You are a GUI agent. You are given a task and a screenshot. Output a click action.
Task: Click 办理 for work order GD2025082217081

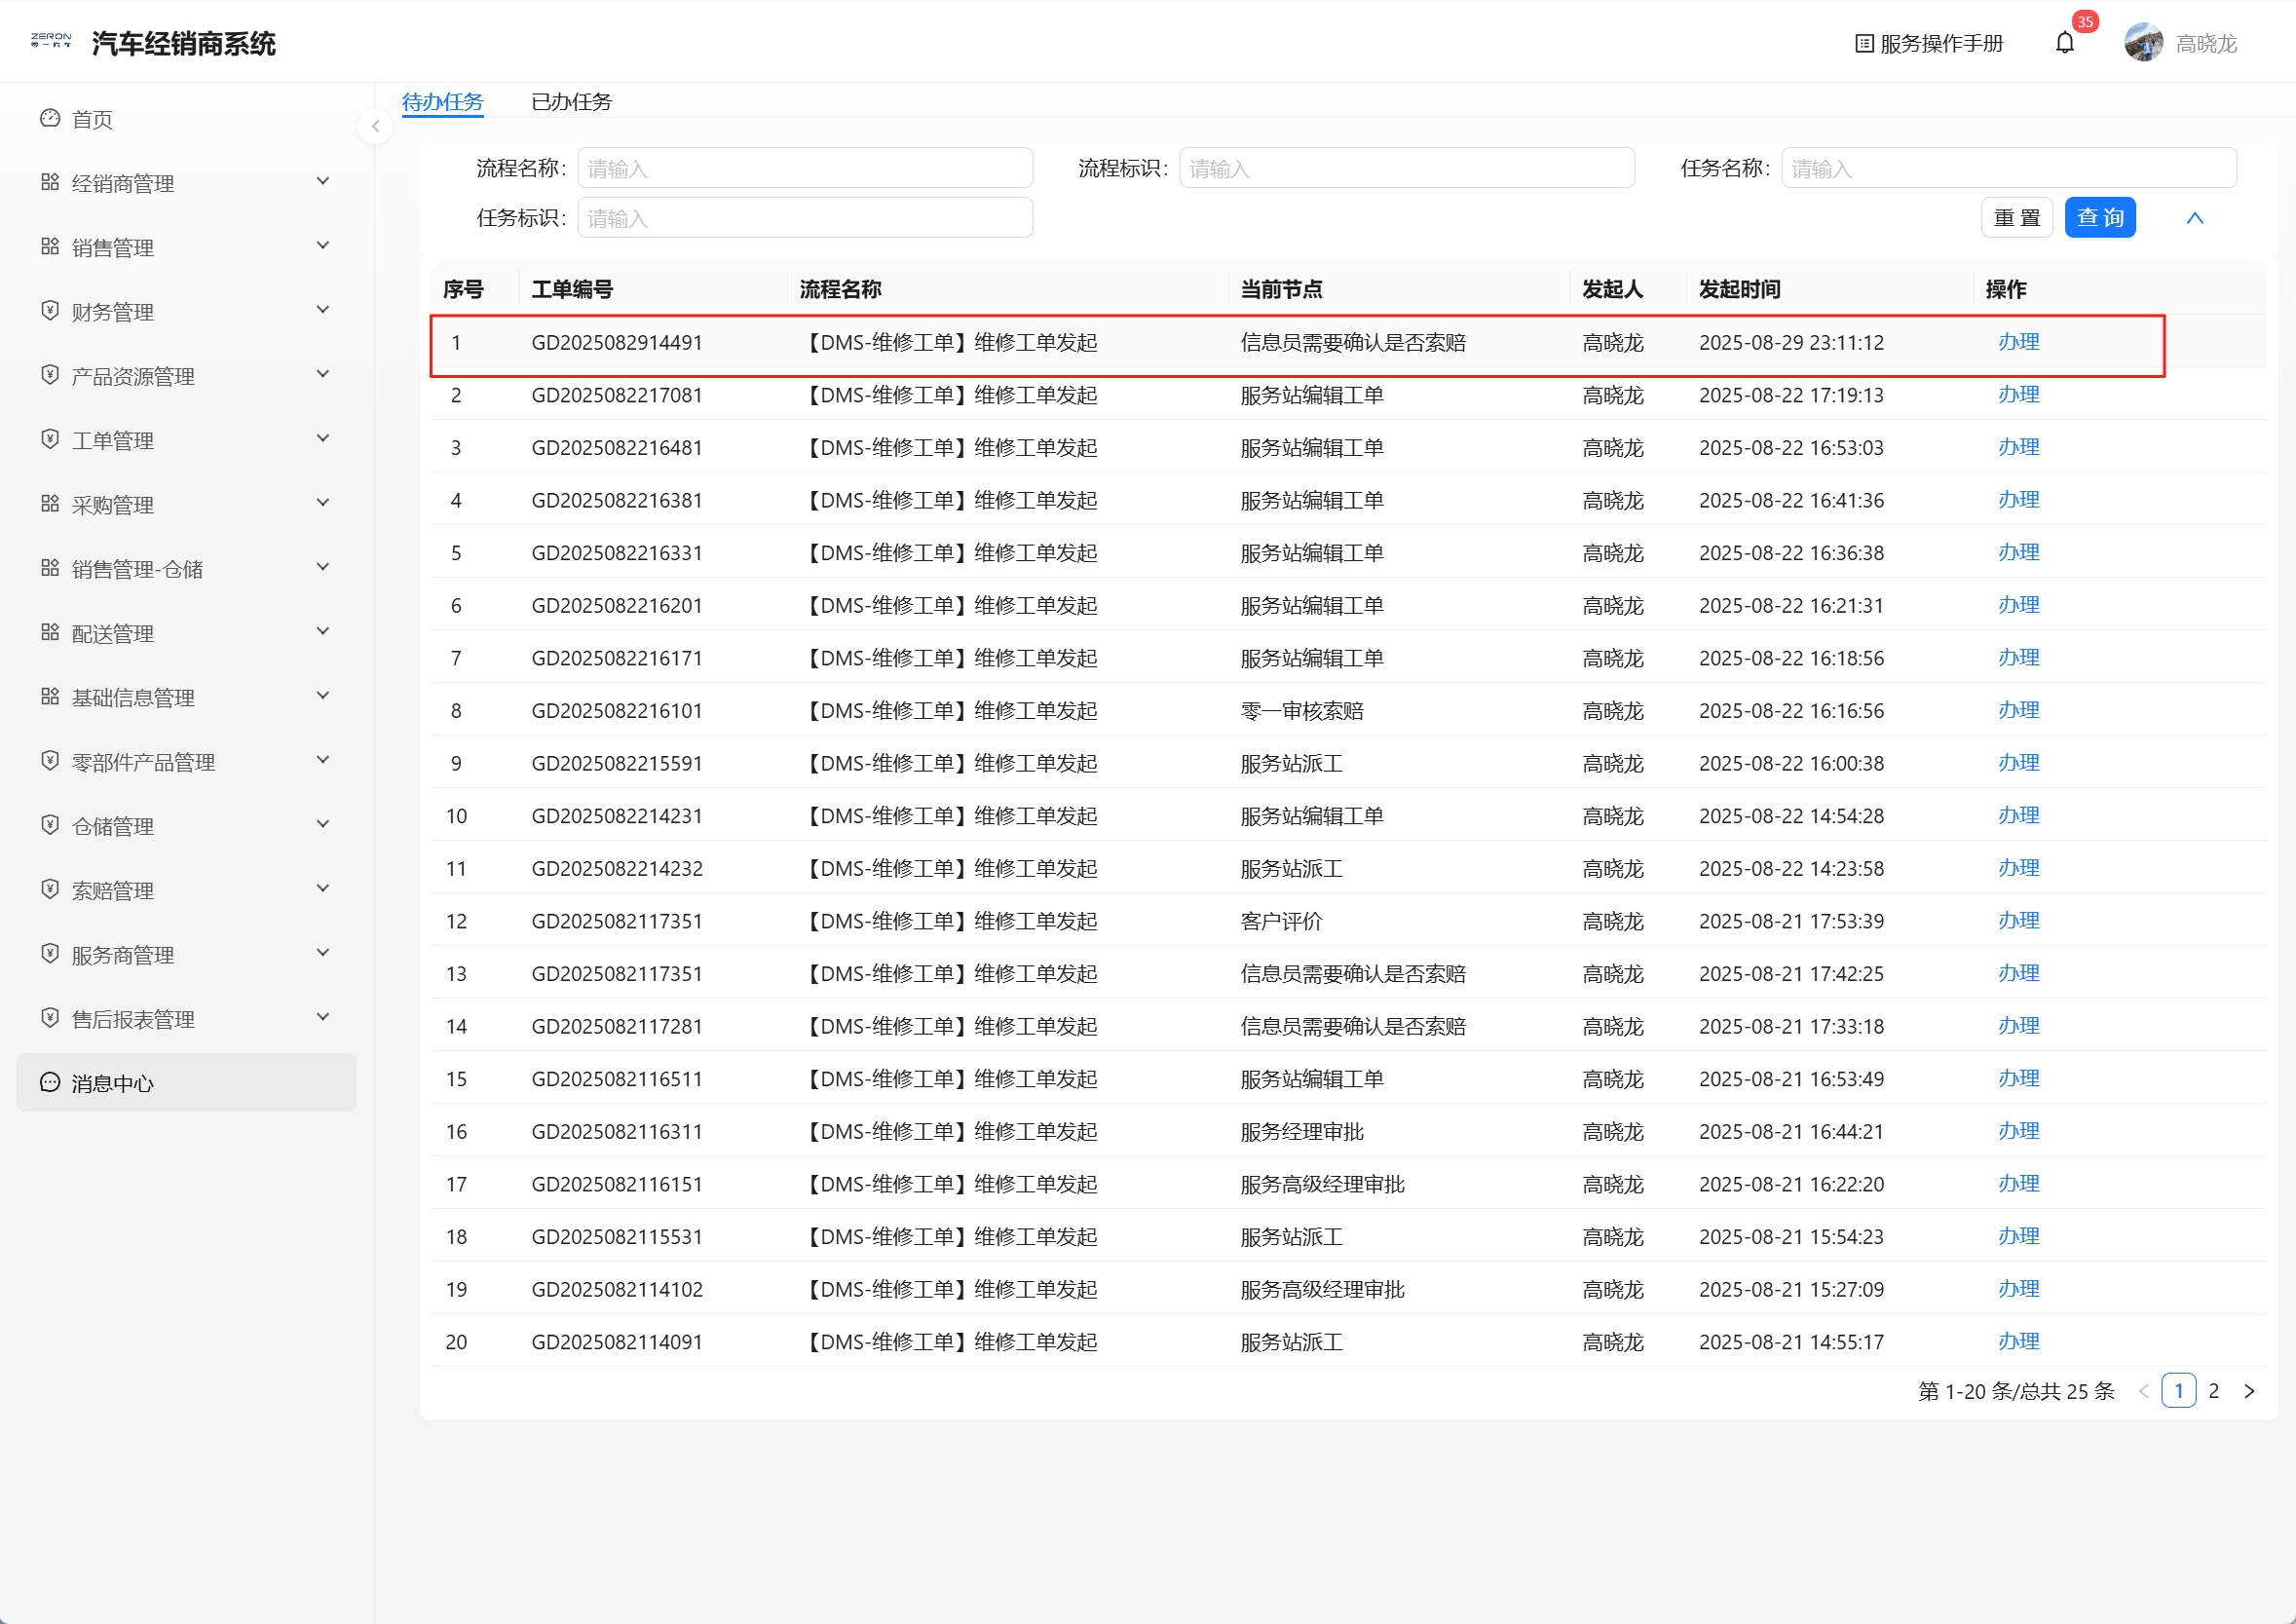tap(2018, 395)
